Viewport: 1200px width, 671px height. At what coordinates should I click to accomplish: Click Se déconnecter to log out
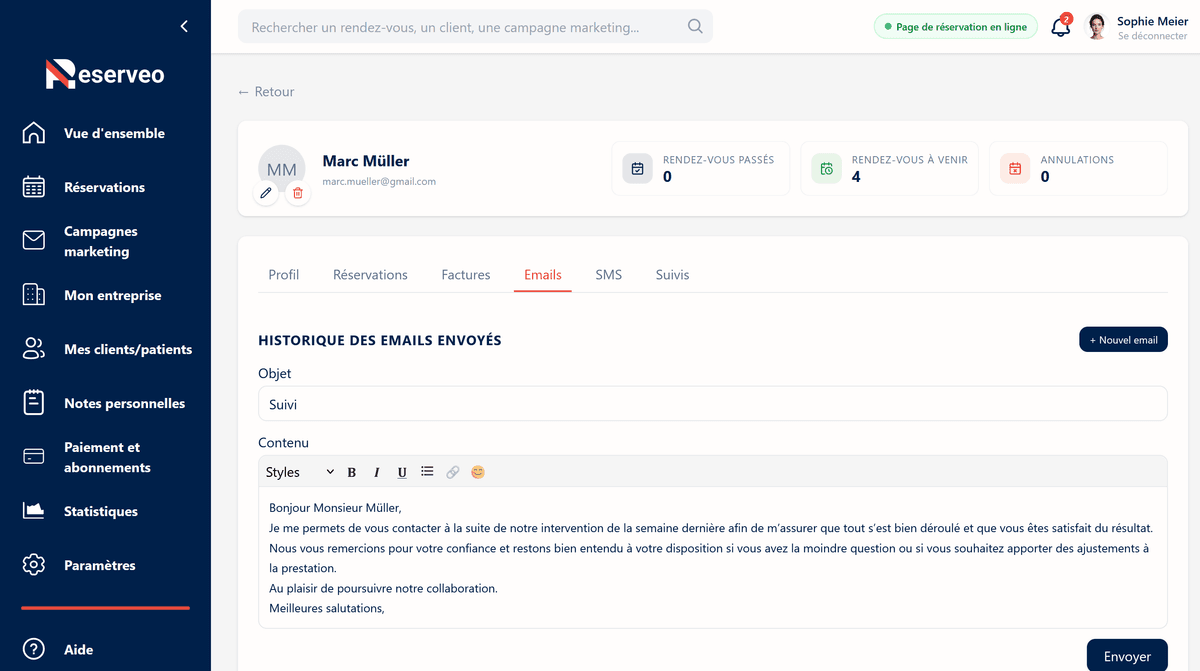[1152, 36]
